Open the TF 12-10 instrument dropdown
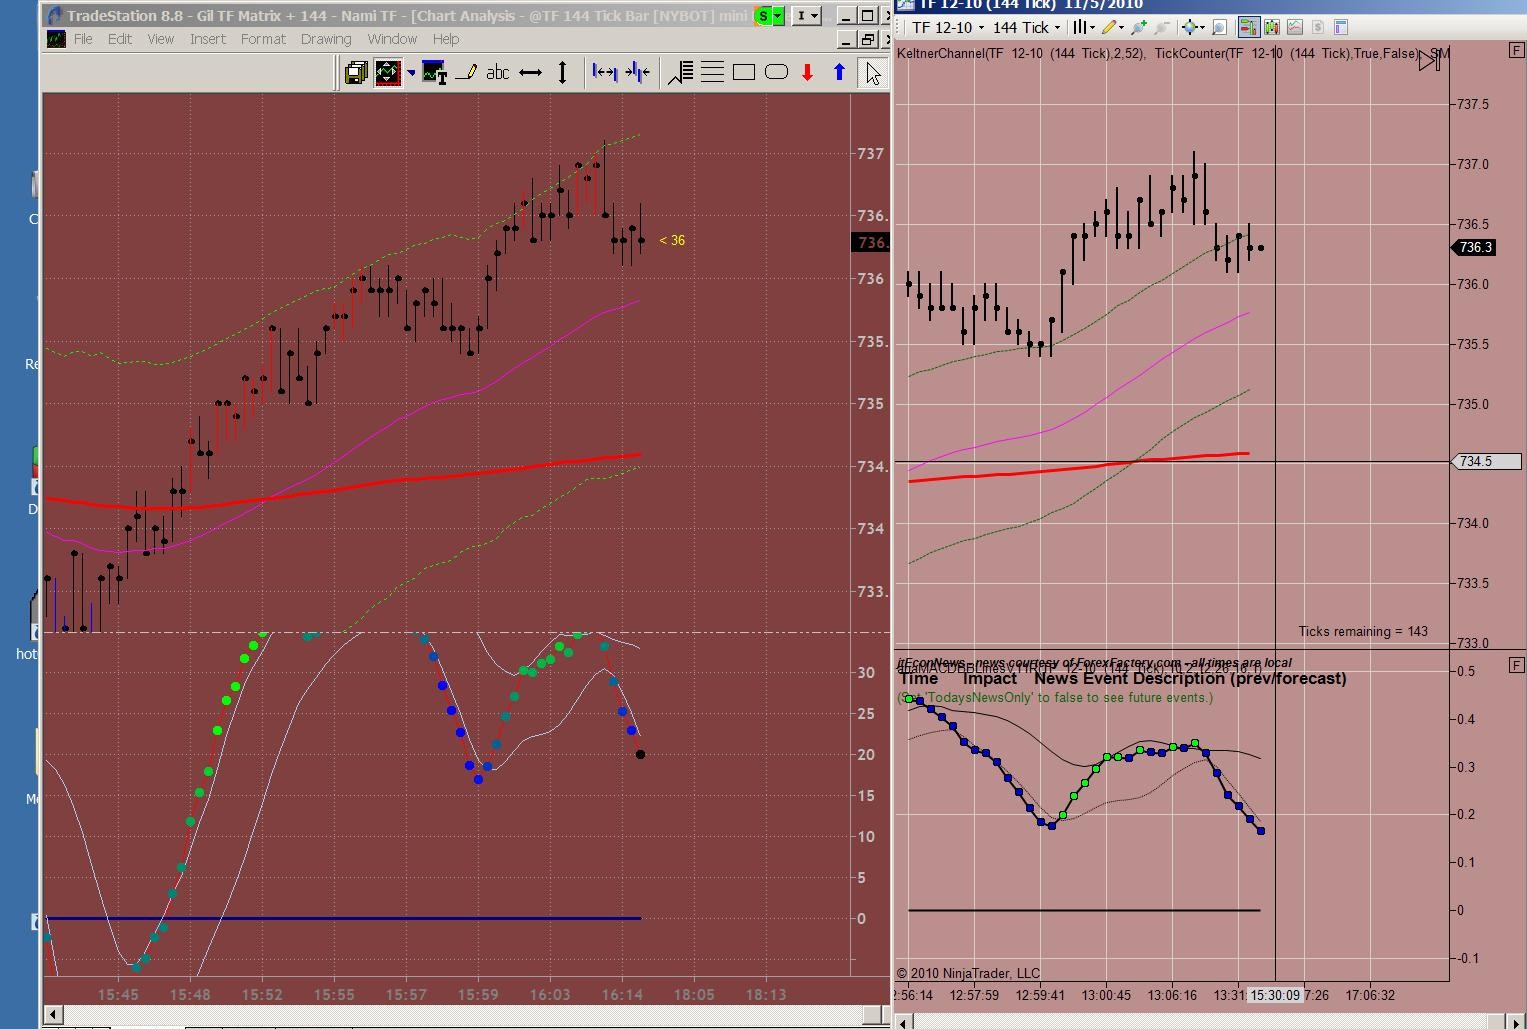Viewport: 1527px width, 1029px height. coord(946,27)
